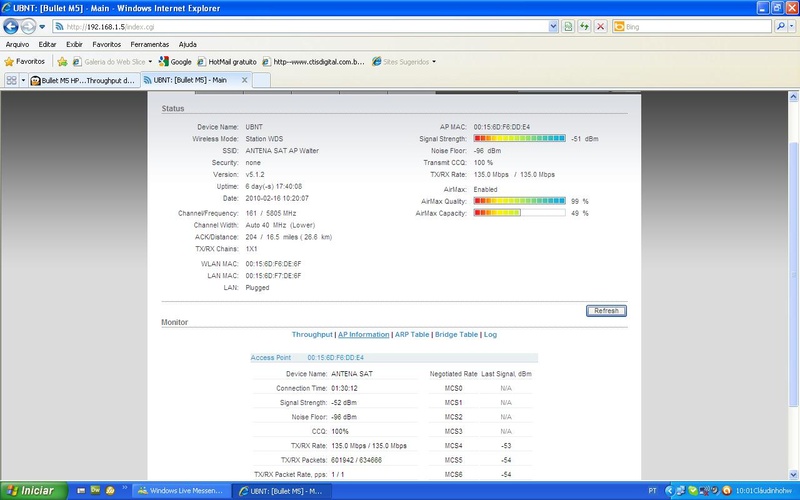The height and width of the screenshot is (500, 800).
Task: Click the TX/RX Packets value 601942 / 634666
Action: 356,460
